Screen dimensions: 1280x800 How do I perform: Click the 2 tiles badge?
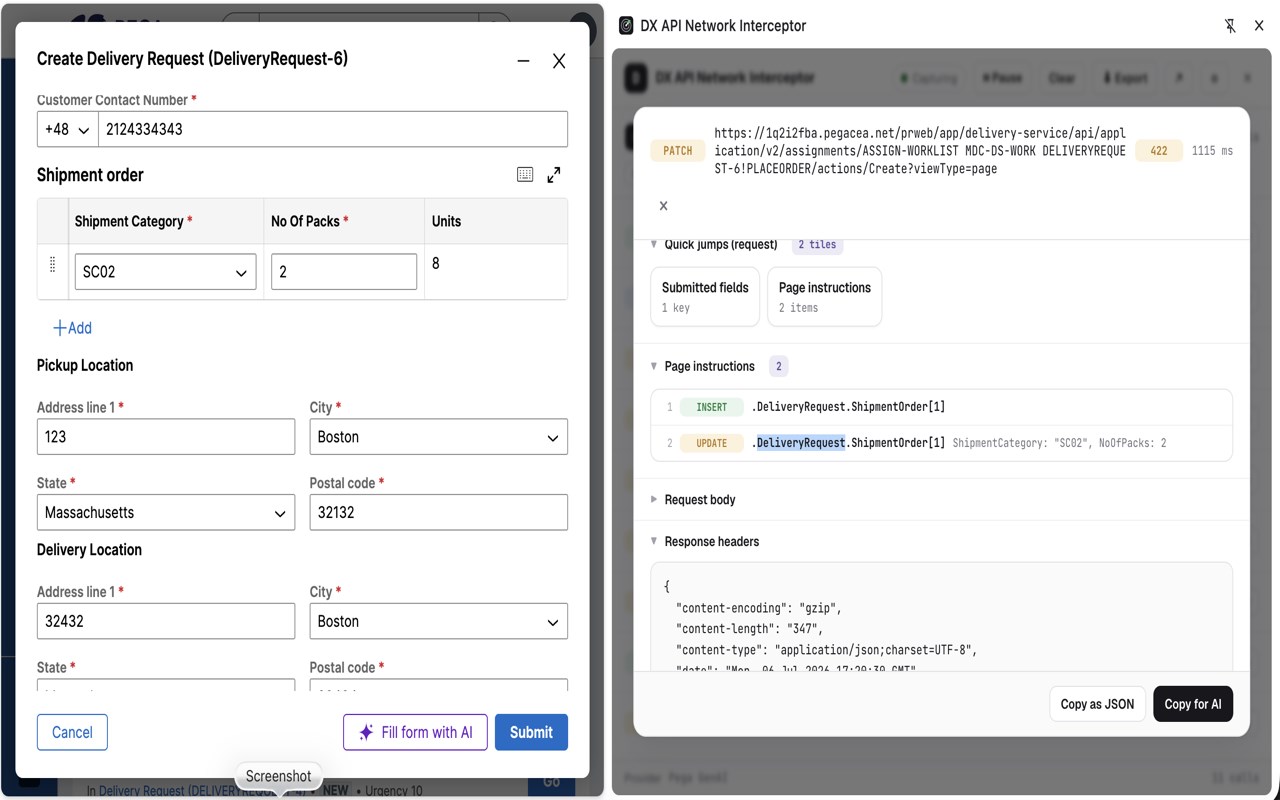pos(816,244)
